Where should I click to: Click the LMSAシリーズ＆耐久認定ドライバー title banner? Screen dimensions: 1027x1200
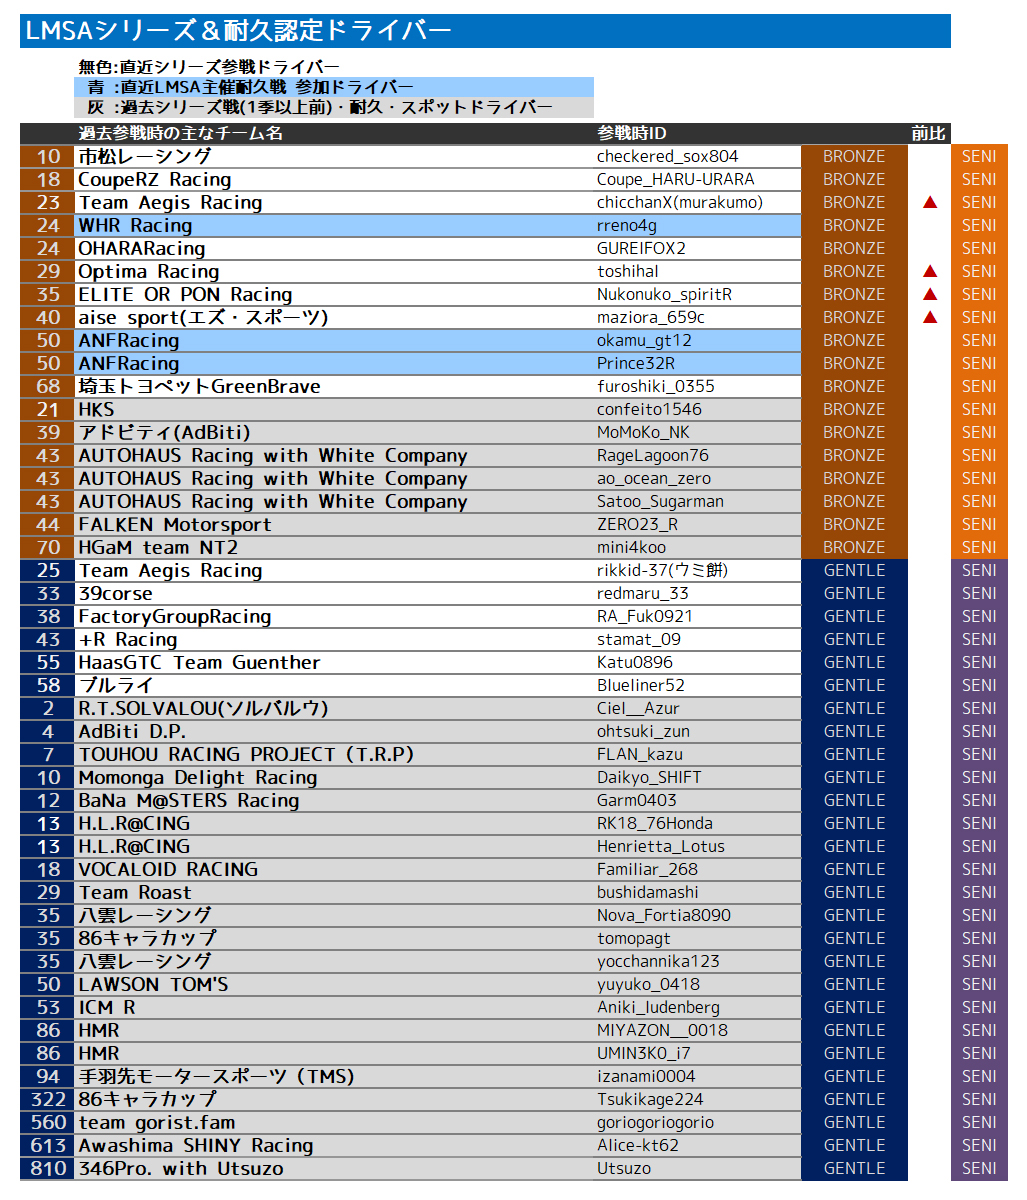485,31
